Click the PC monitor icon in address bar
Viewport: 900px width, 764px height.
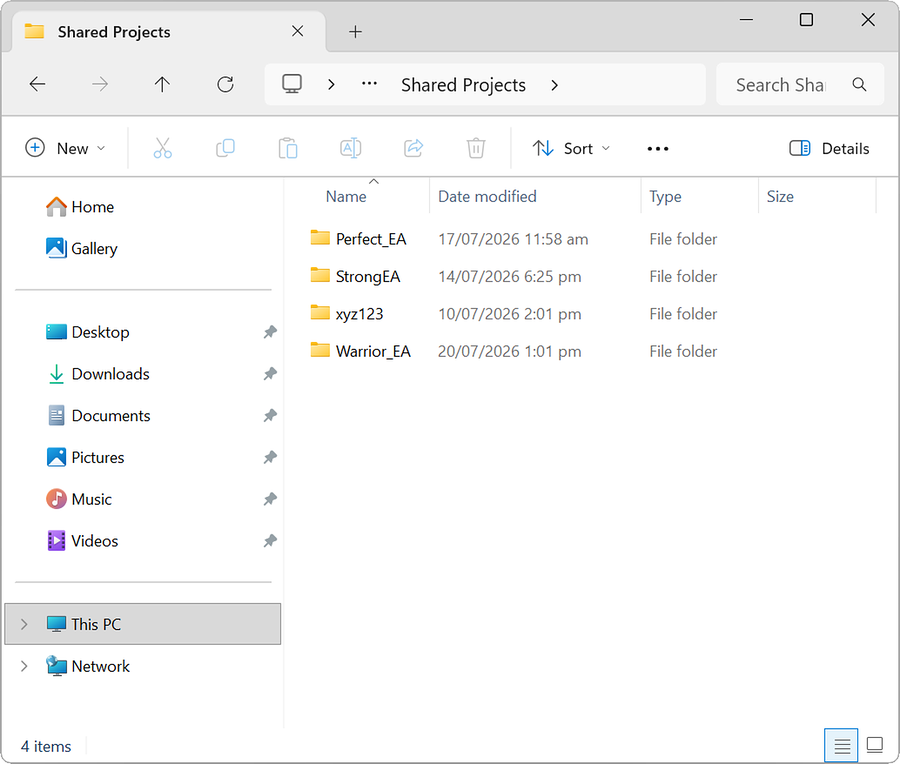click(292, 84)
